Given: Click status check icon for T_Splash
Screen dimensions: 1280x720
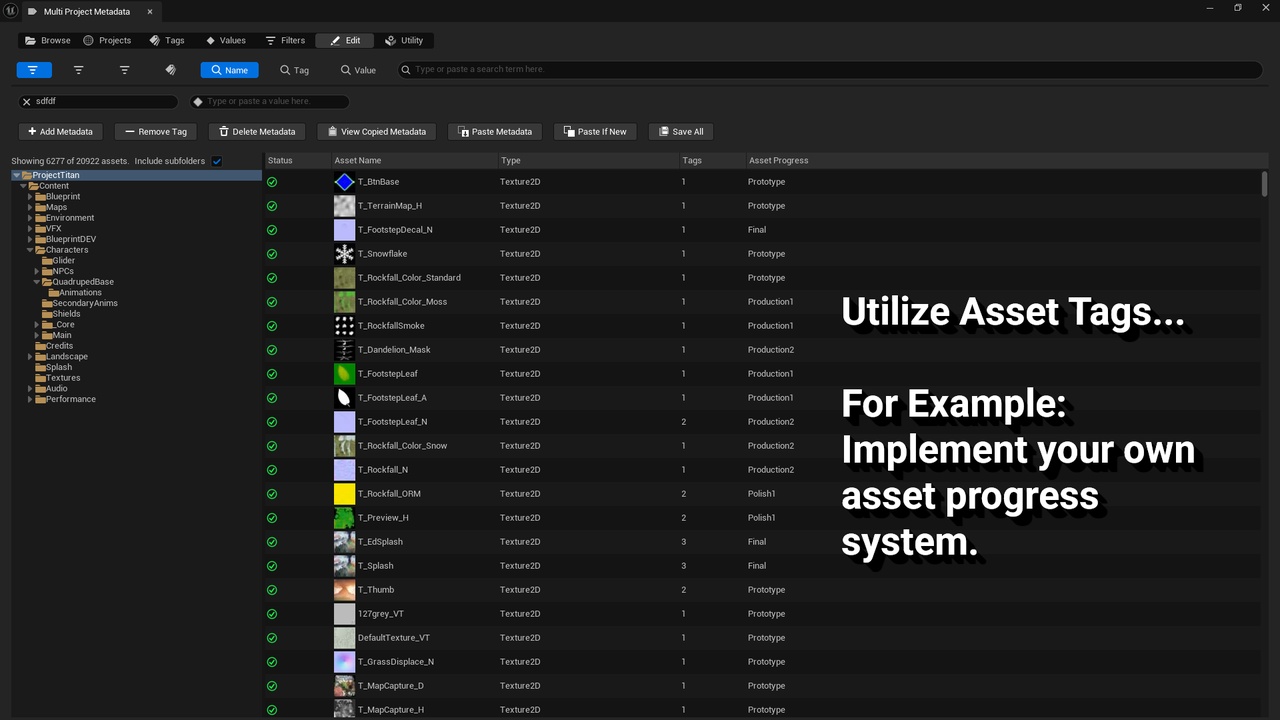Looking at the screenshot, I should [x=272, y=566].
